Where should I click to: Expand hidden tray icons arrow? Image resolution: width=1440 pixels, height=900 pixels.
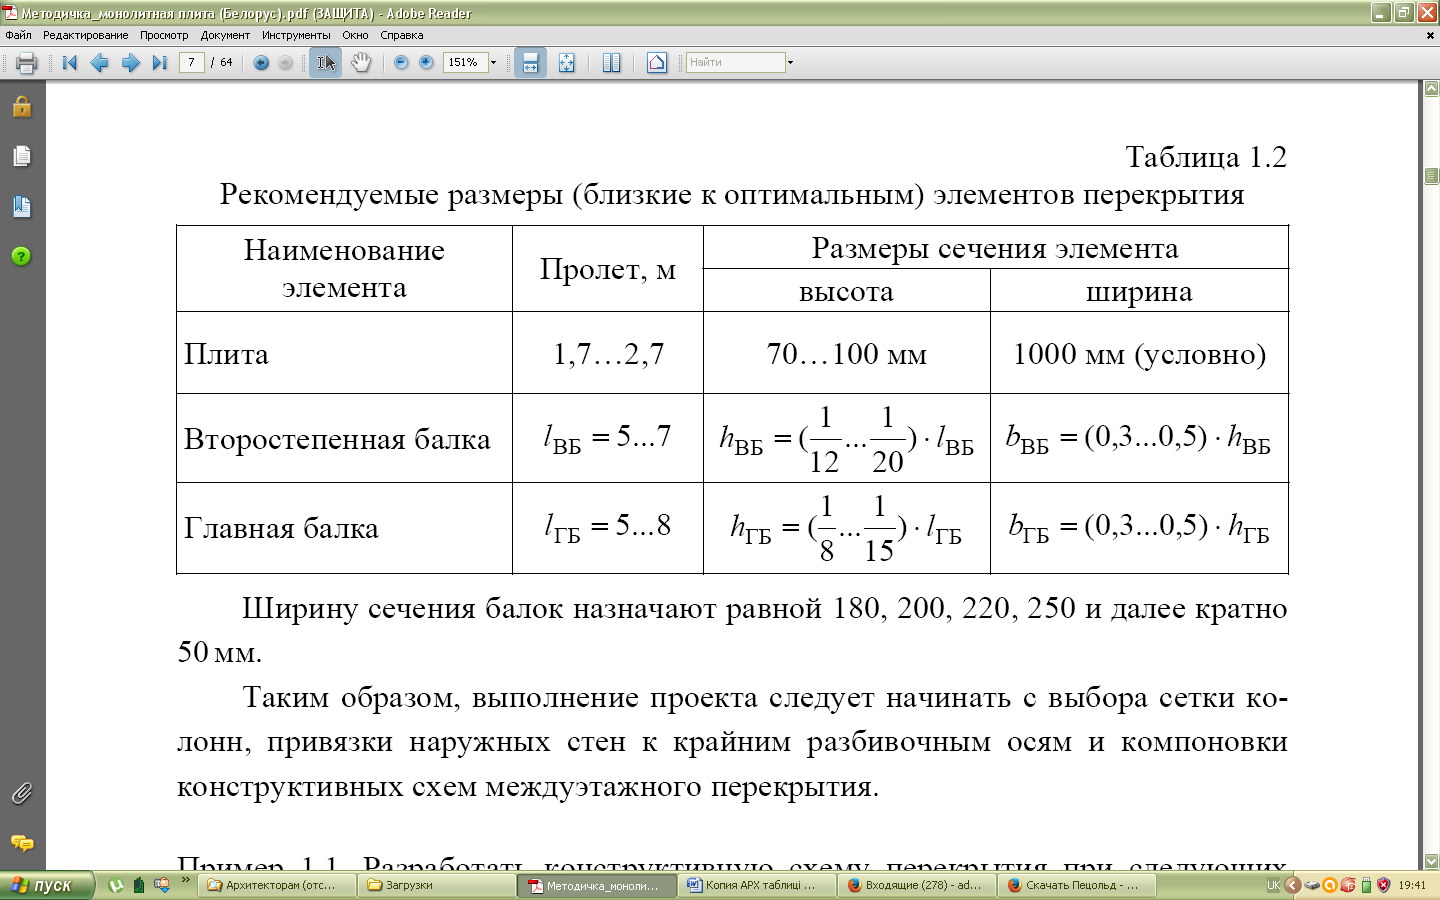pyautogui.click(x=1292, y=885)
